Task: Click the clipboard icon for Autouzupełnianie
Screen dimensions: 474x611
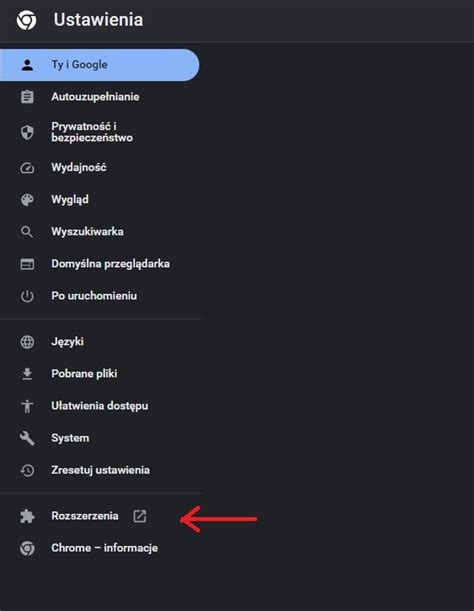Action: point(27,97)
